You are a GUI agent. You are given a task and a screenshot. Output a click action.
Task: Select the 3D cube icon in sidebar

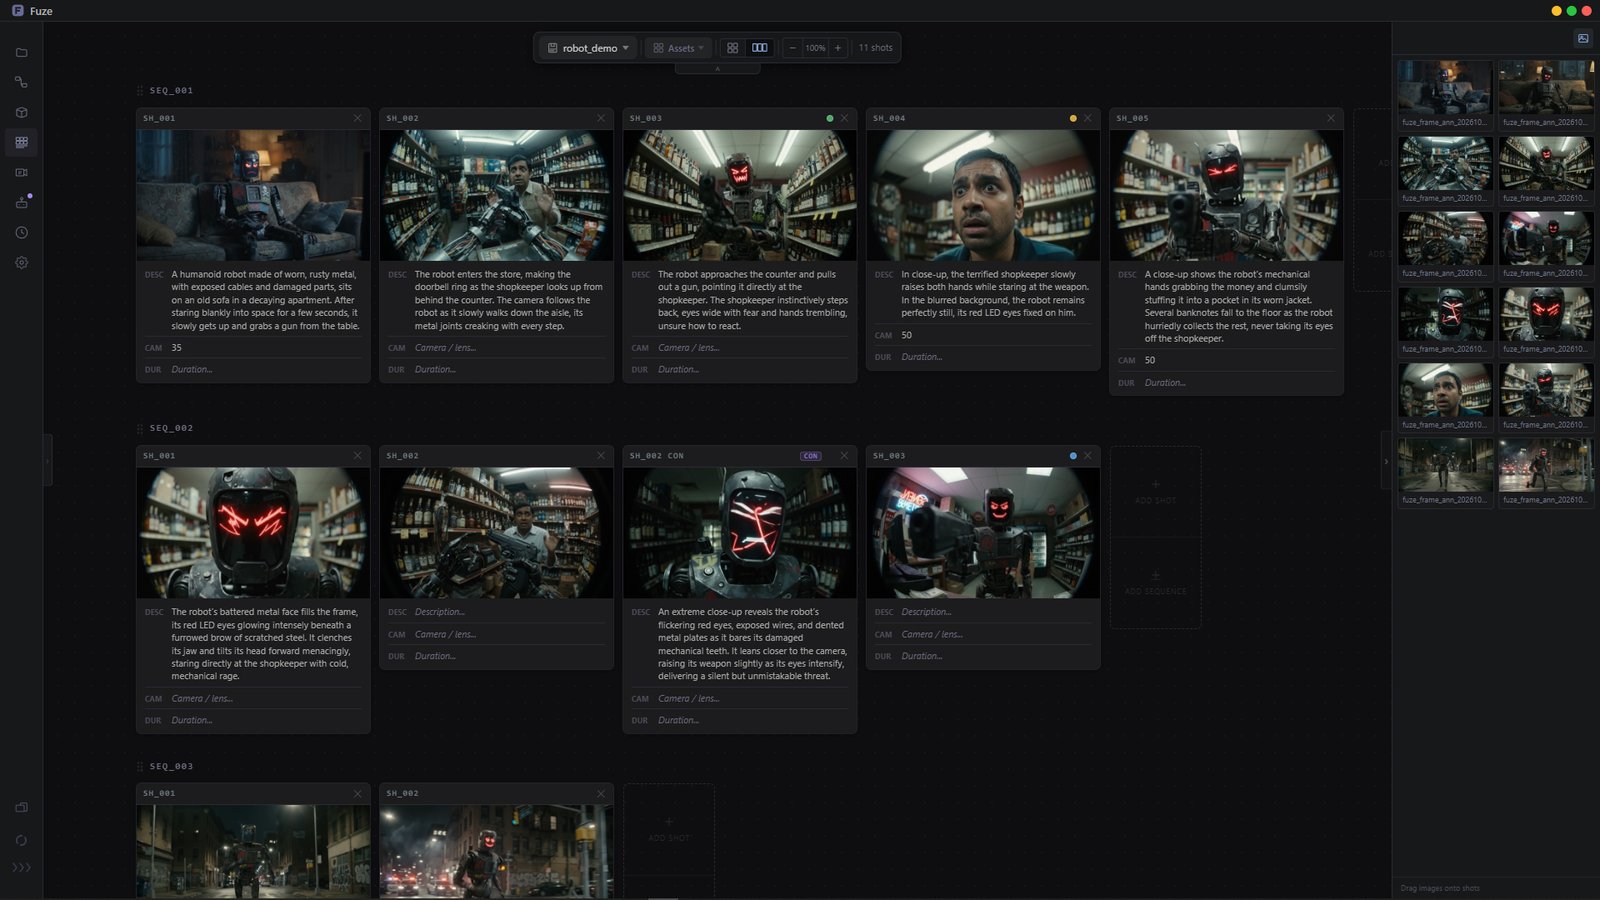coord(21,112)
